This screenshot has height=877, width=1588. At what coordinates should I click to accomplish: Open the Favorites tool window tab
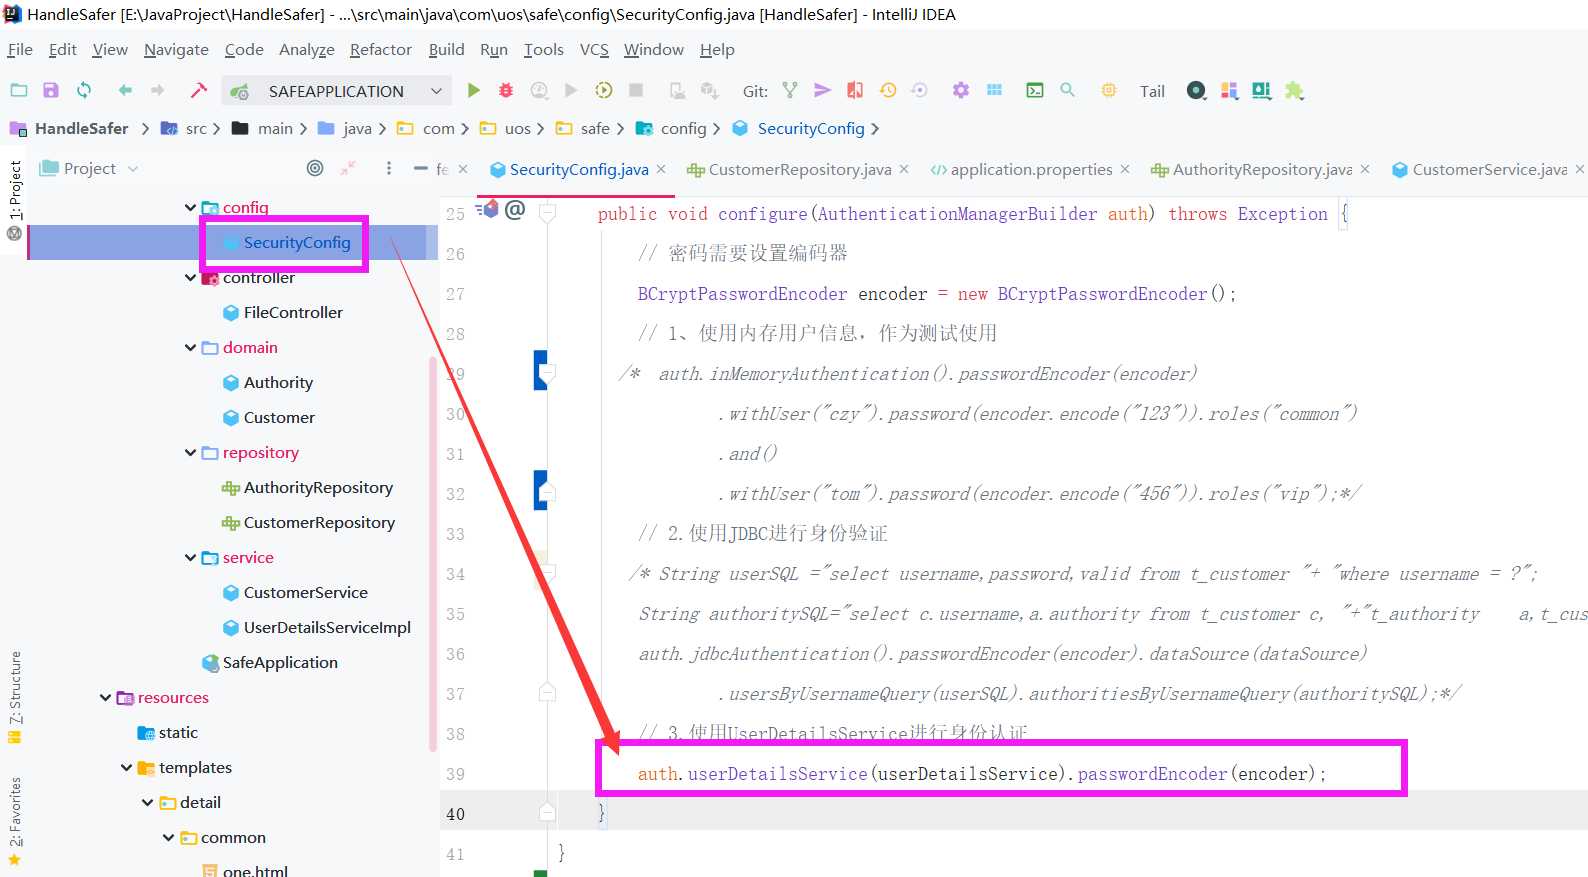point(15,820)
